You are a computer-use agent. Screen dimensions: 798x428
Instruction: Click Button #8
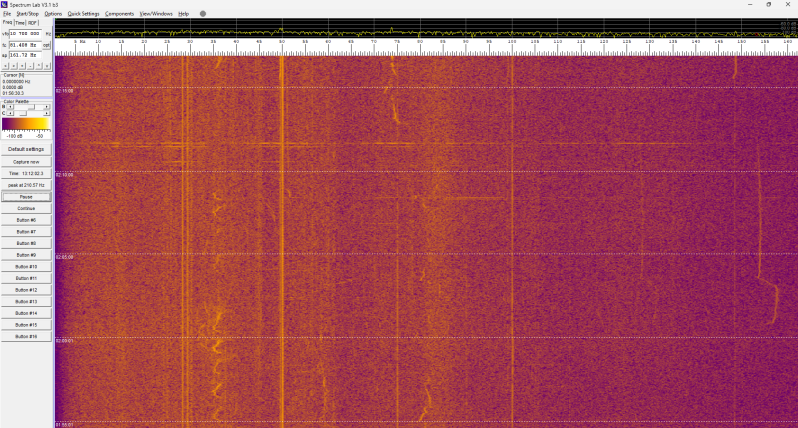pos(26,243)
